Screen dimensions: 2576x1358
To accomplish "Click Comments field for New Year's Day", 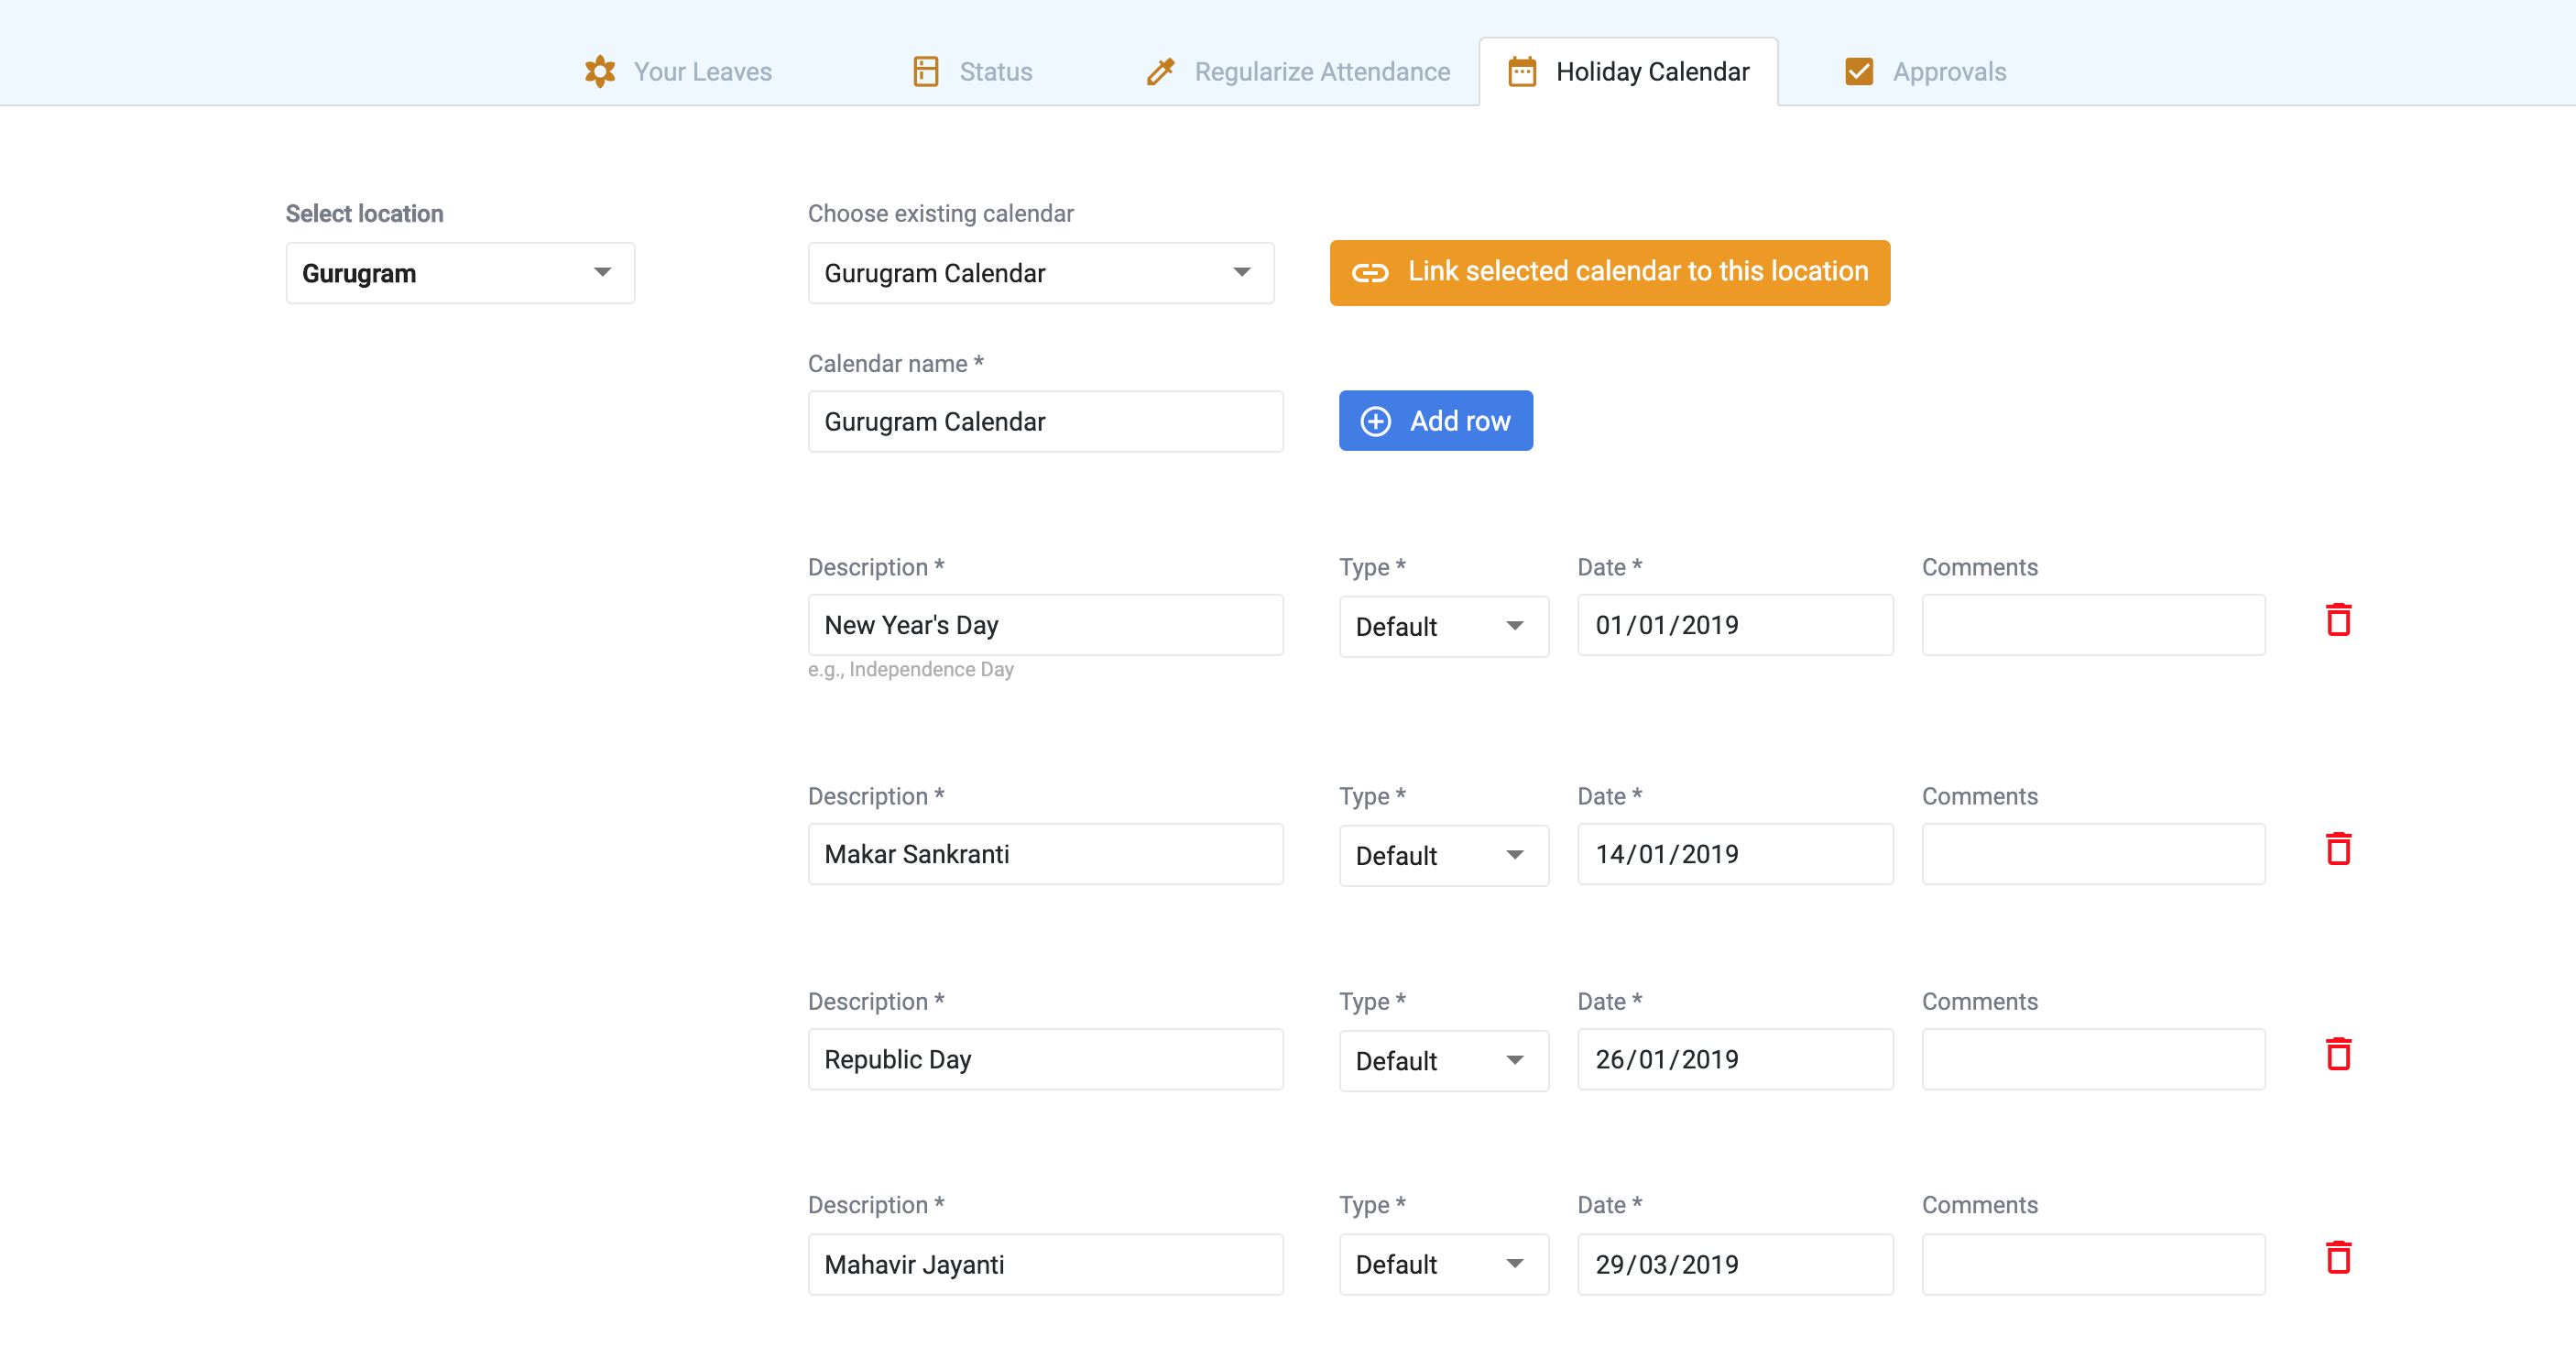I will 2093,625.
